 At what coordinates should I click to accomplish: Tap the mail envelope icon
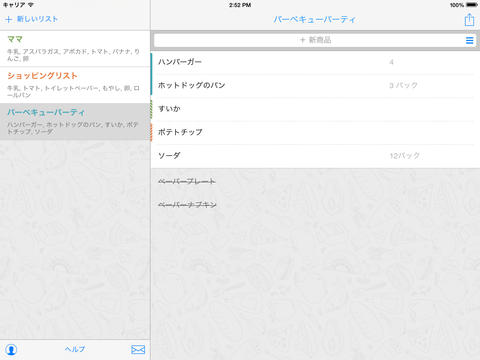pos(138,349)
